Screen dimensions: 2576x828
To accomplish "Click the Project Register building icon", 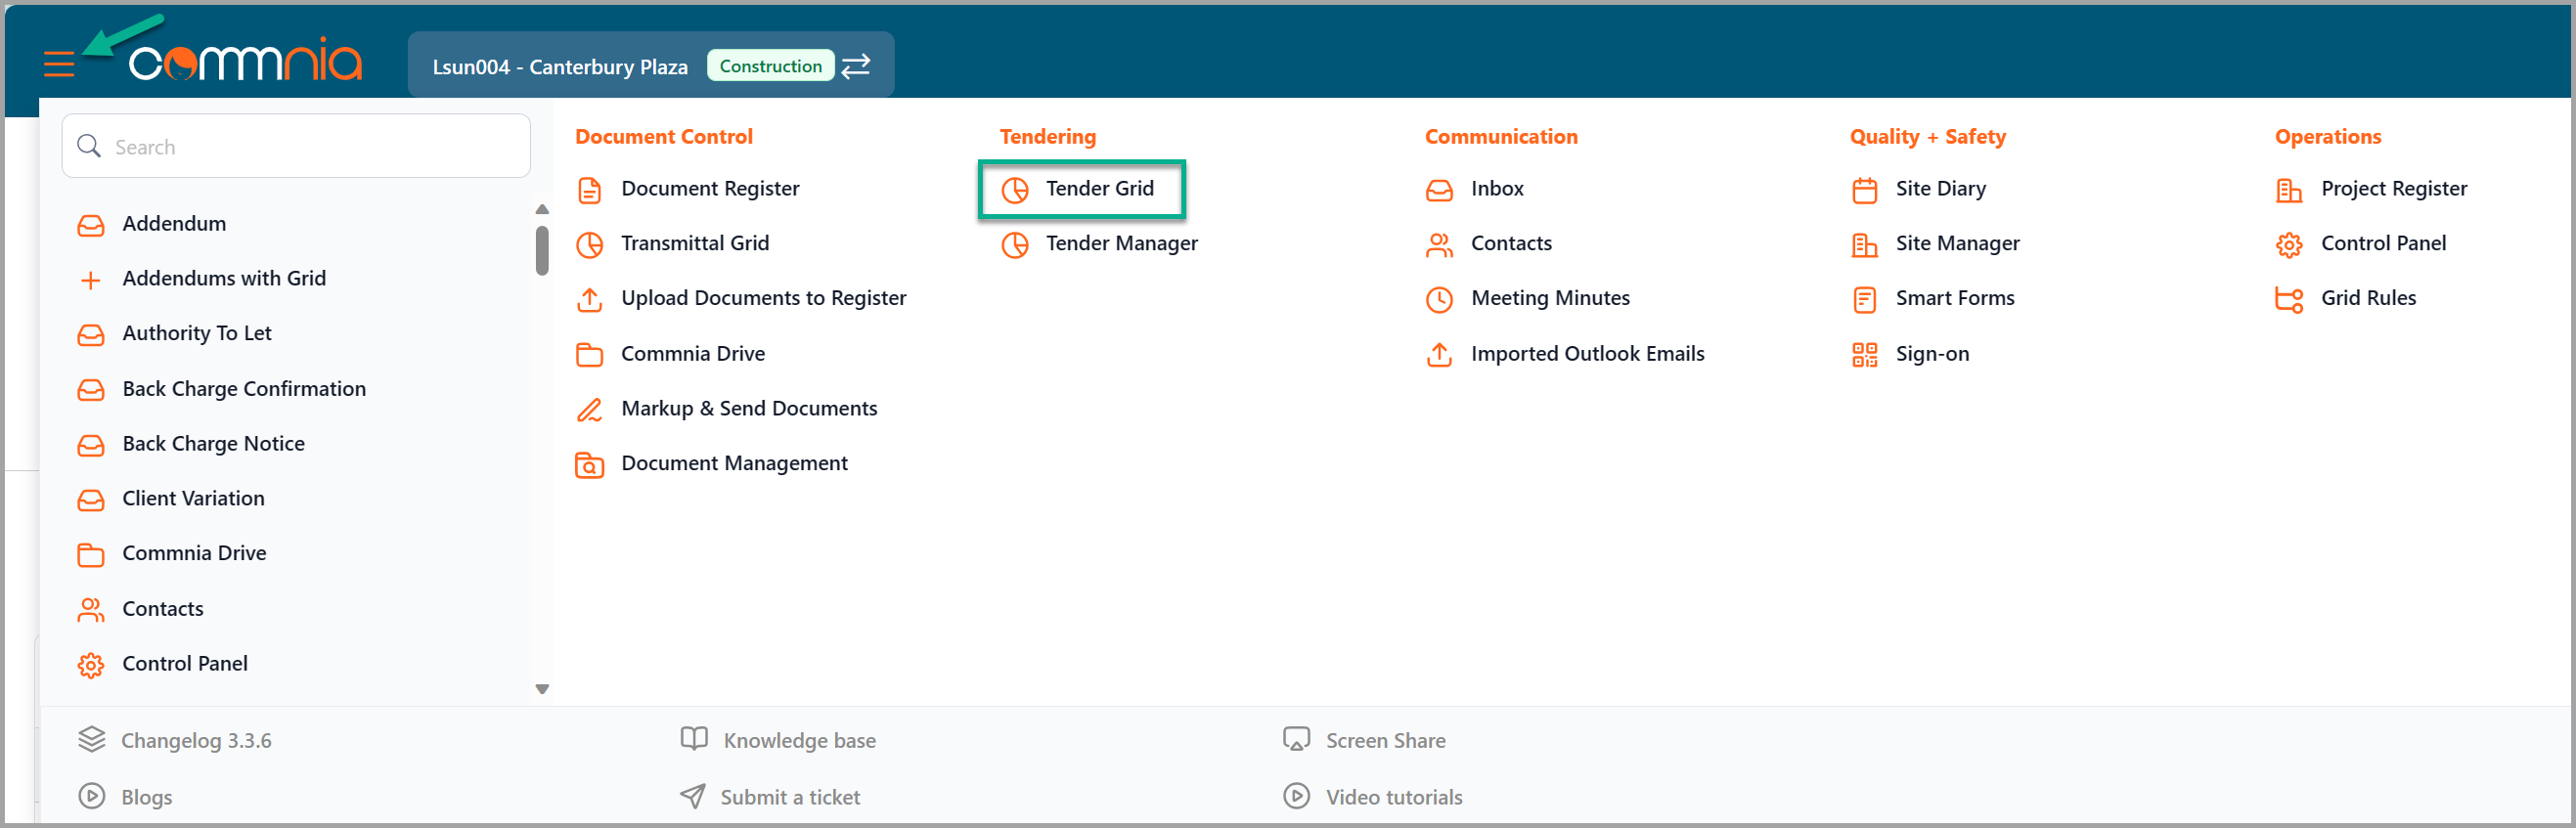I will tap(2289, 190).
